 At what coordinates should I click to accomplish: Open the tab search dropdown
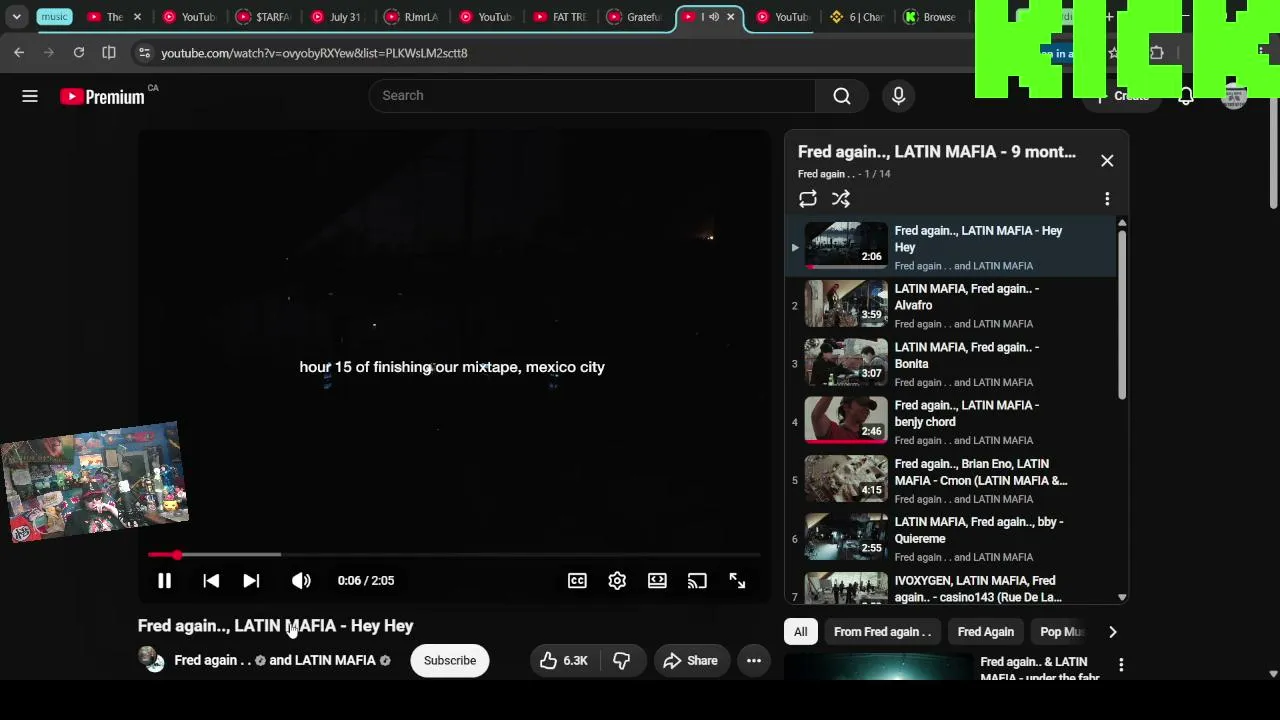tap(17, 17)
